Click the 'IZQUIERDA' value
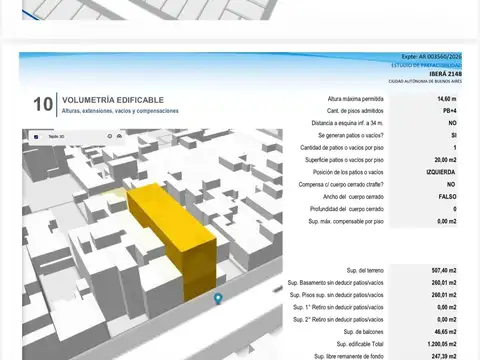The image size is (480, 360). (x=441, y=172)
